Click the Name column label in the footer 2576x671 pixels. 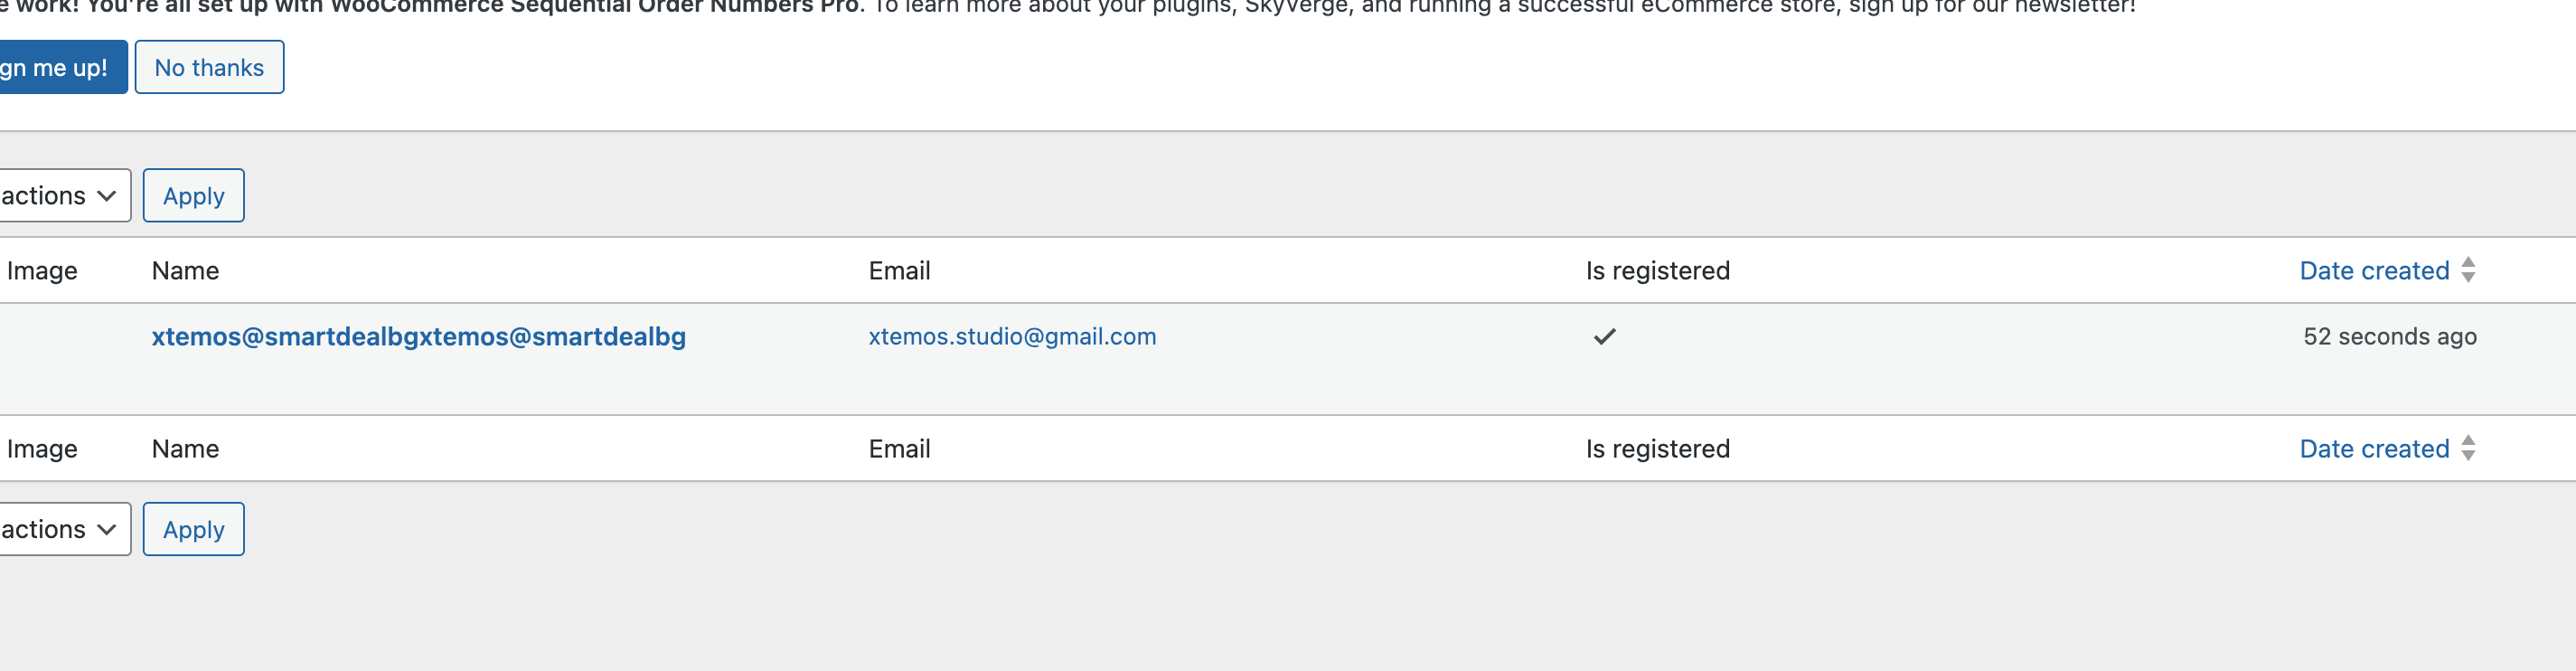pyautogui.click(x=185, y=449)
